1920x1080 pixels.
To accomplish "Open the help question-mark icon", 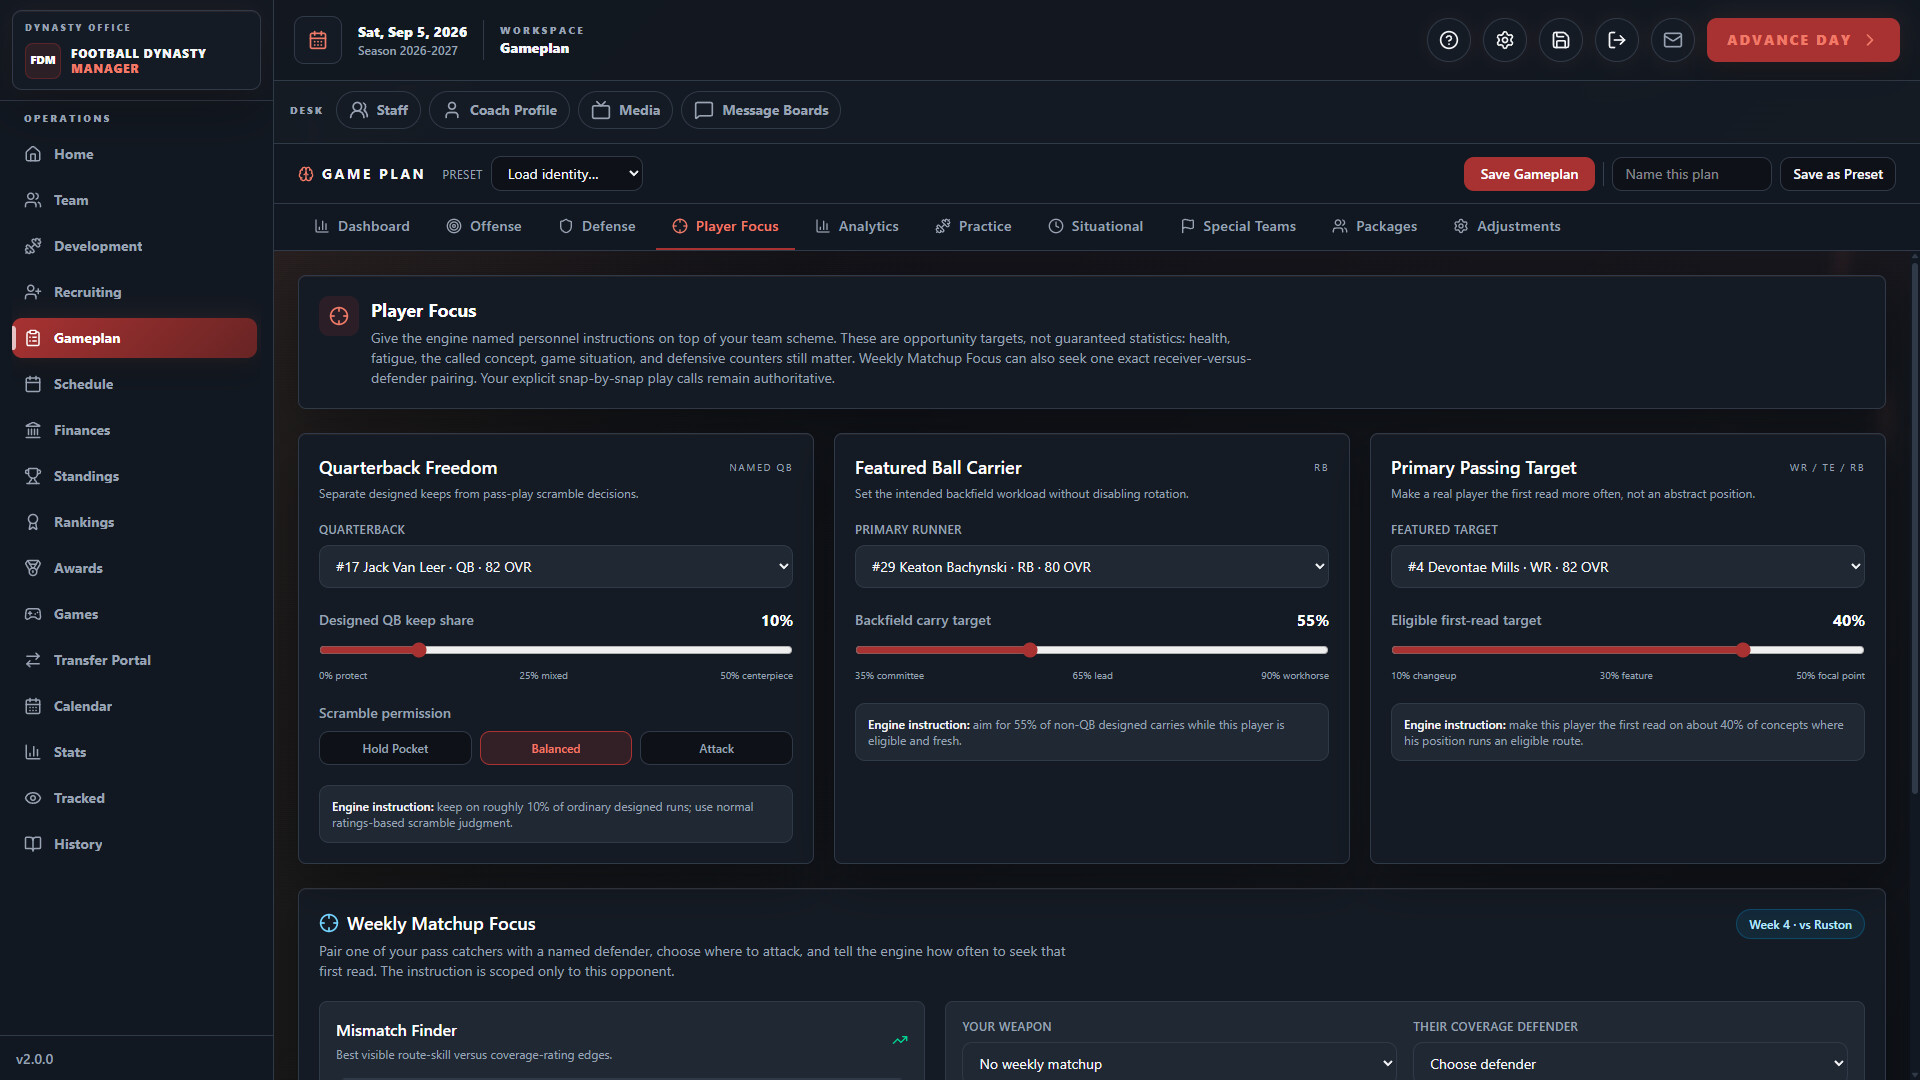I will (x=1449, y=40).
